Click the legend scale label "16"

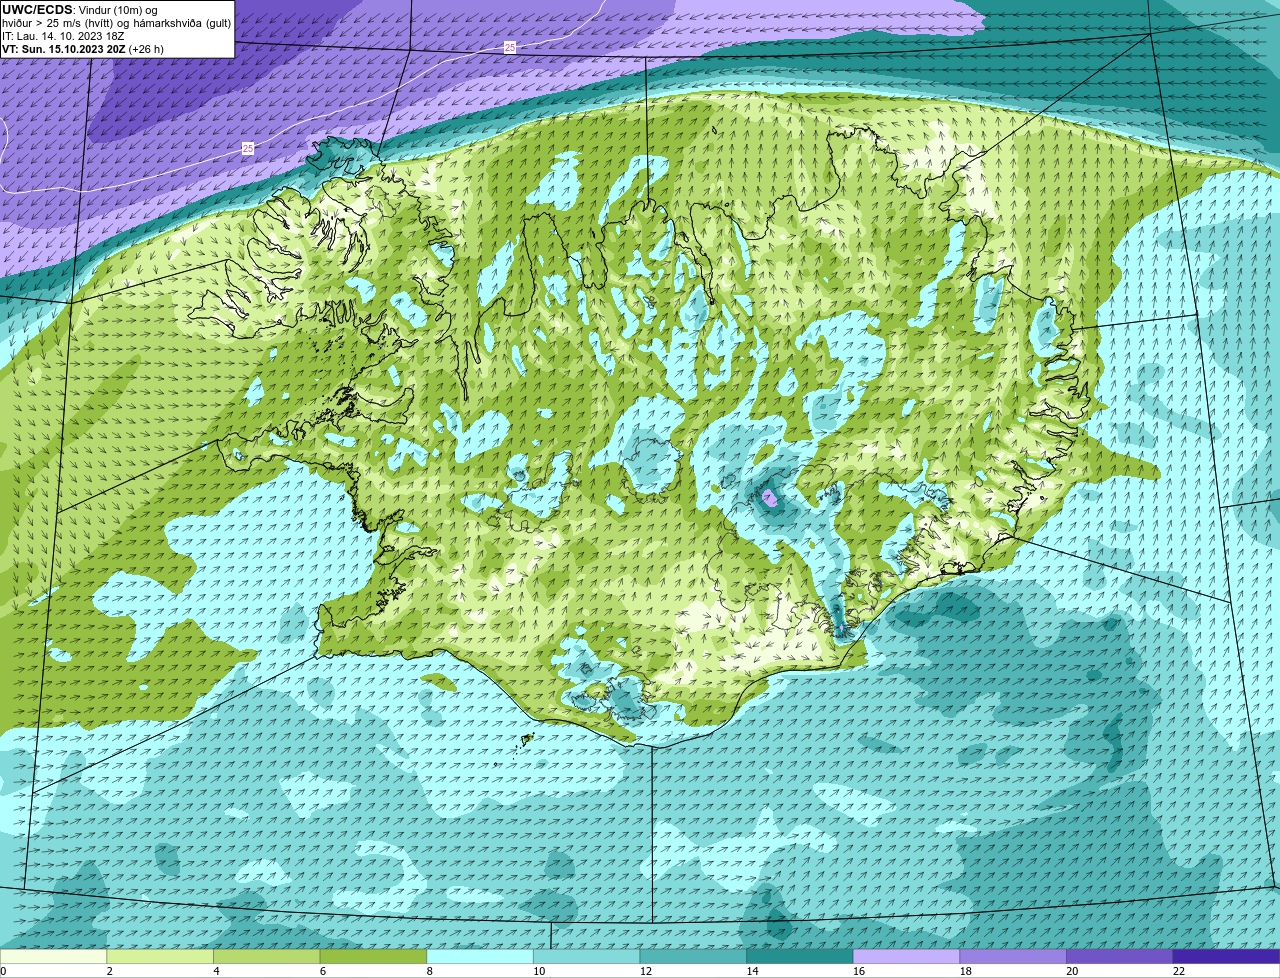(x=859, y=971)
